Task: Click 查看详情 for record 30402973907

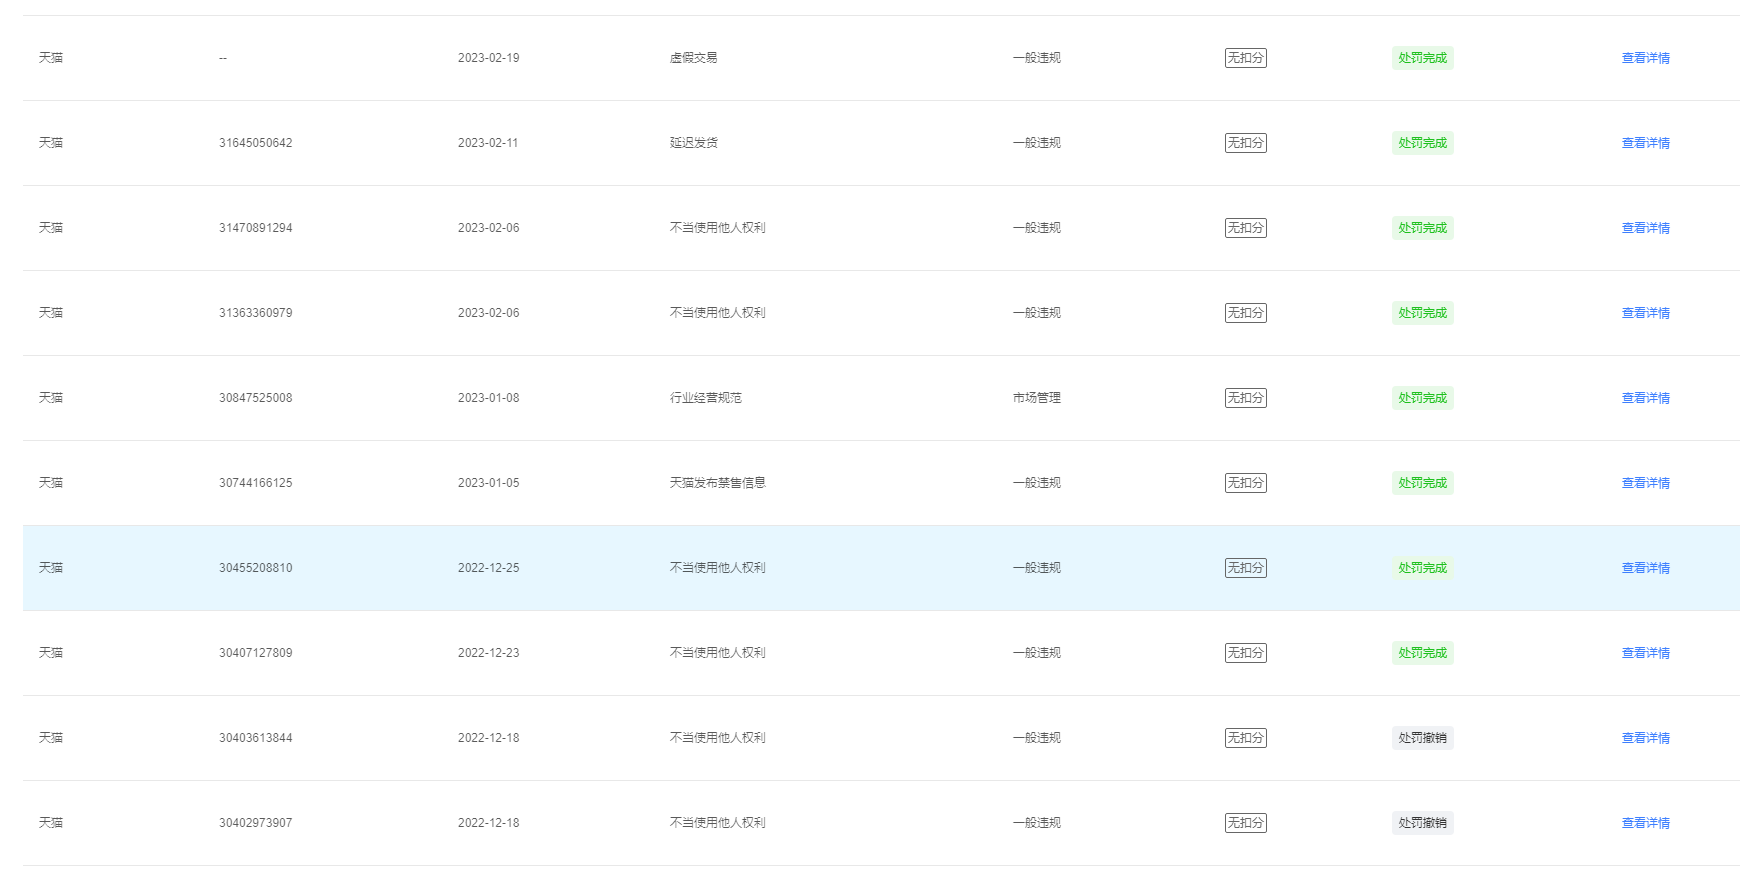Action: click(x=1645, y=823)
